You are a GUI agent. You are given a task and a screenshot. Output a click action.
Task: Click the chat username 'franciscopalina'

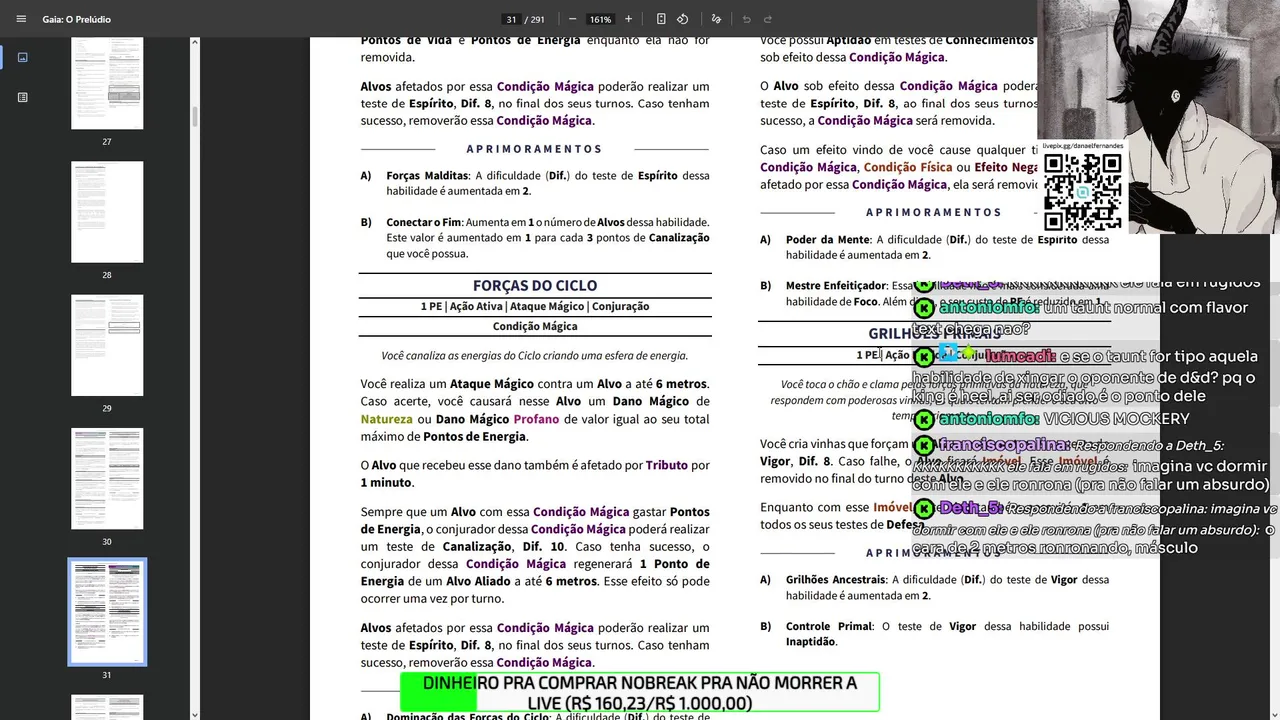click(x=1005, y=445)
